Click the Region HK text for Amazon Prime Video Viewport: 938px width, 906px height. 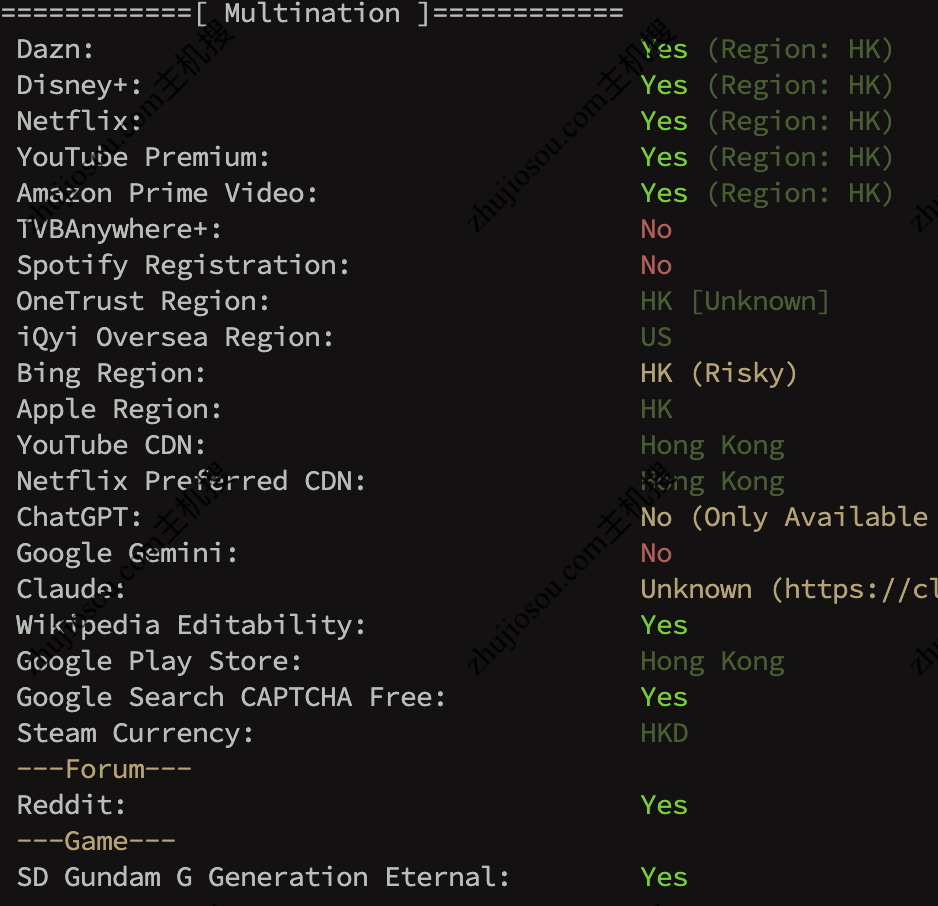pos(800,193)
